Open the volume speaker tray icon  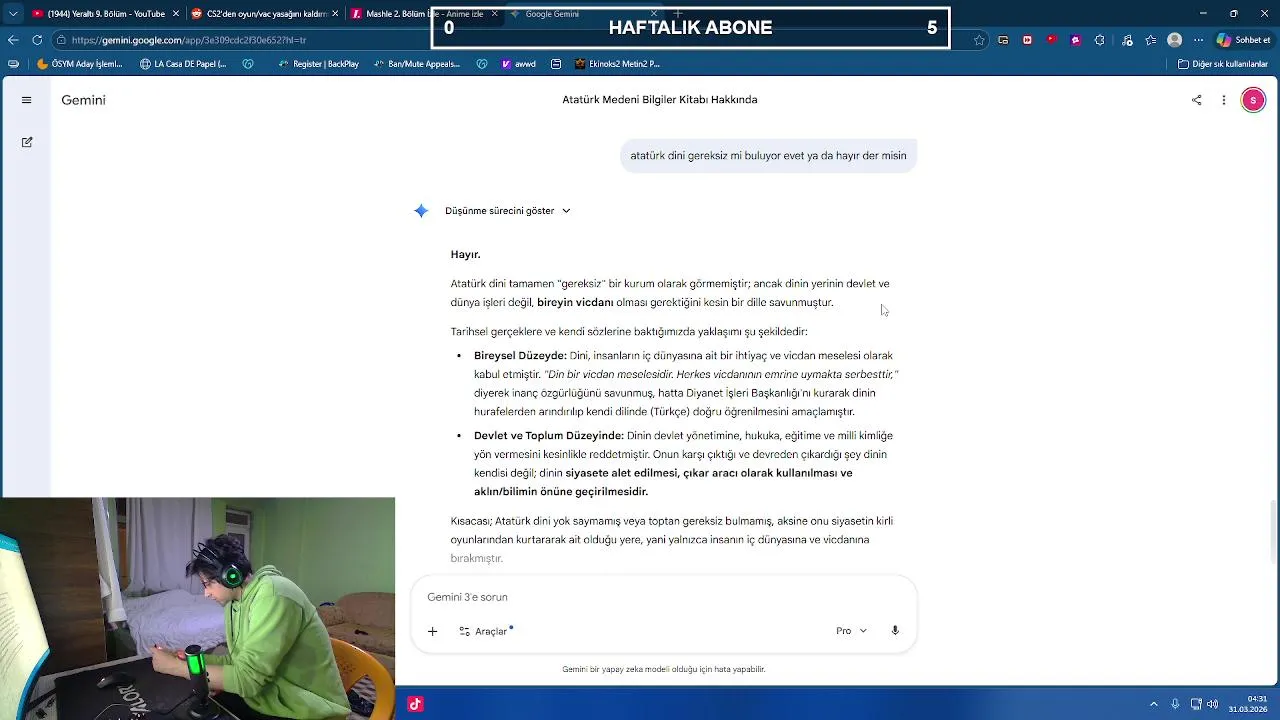(1212, 704)
